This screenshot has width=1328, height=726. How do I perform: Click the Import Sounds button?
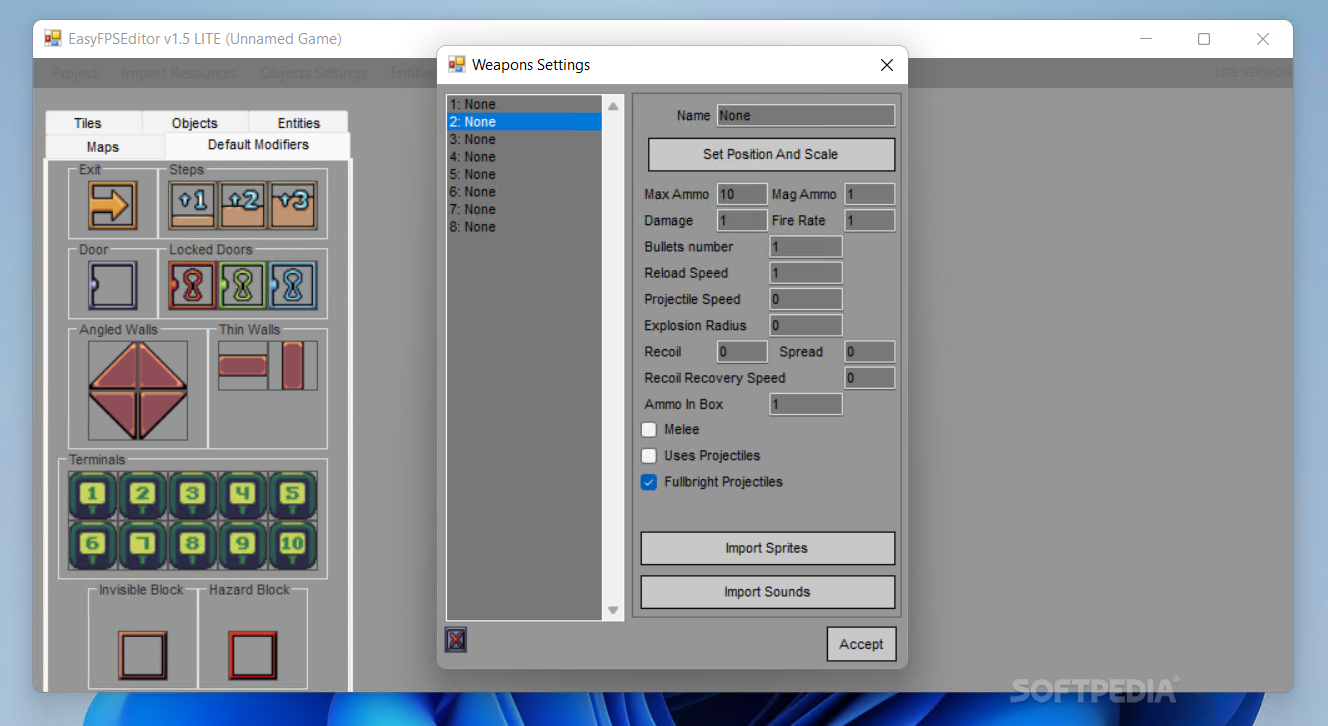(x=767, y=592)
